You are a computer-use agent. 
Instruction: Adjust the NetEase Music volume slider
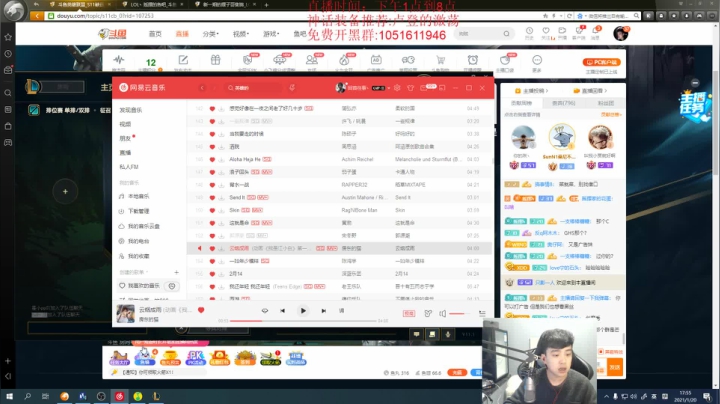(460, 314)
